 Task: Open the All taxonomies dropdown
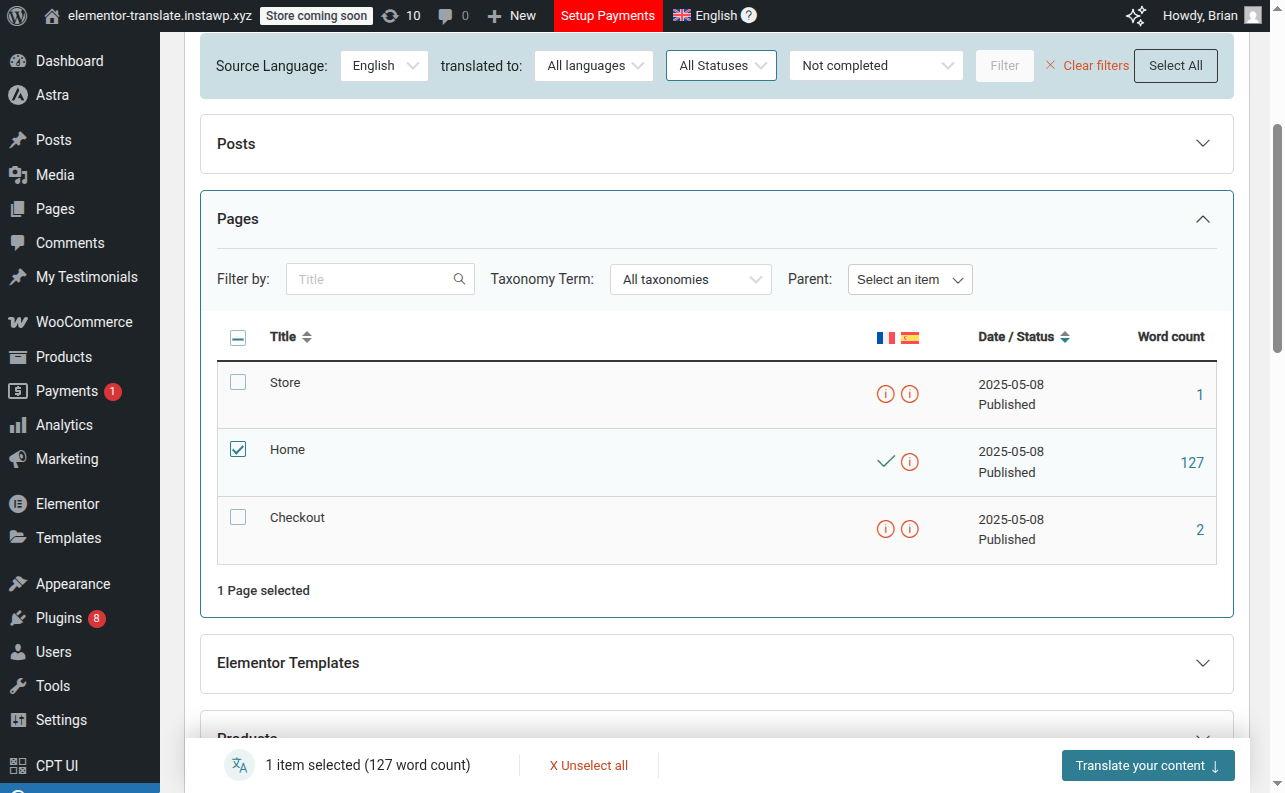tap(691, 279)
